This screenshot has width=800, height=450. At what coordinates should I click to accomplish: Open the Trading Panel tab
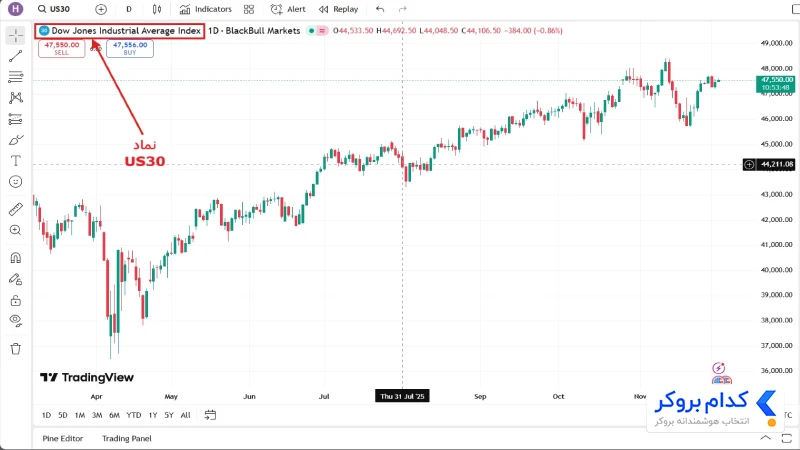tap(127, 438)
